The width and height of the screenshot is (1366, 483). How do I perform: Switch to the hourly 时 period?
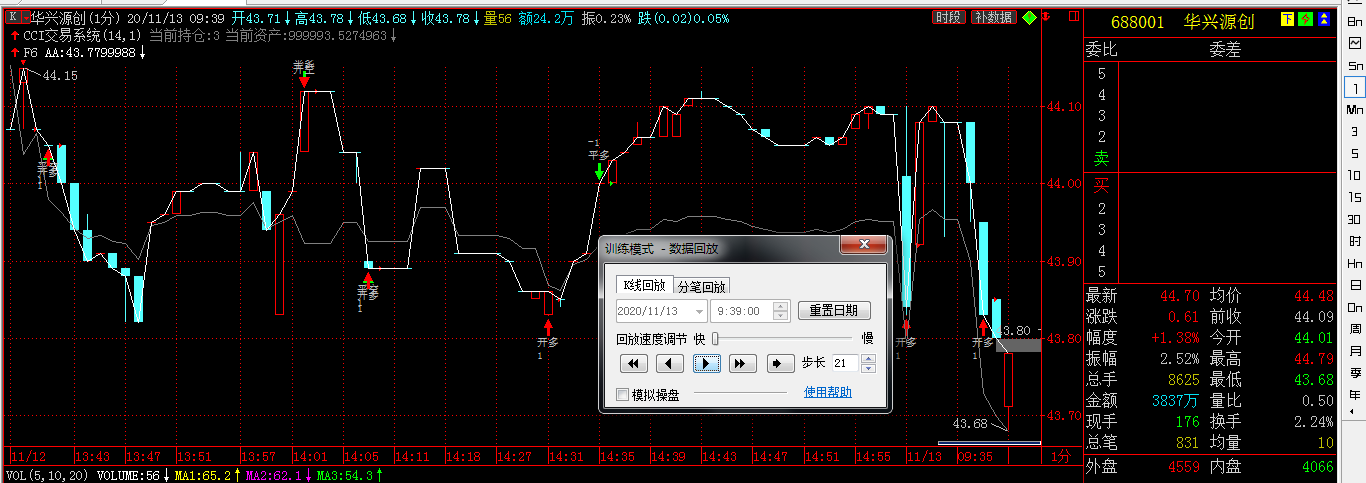[x=1355, y=241]
